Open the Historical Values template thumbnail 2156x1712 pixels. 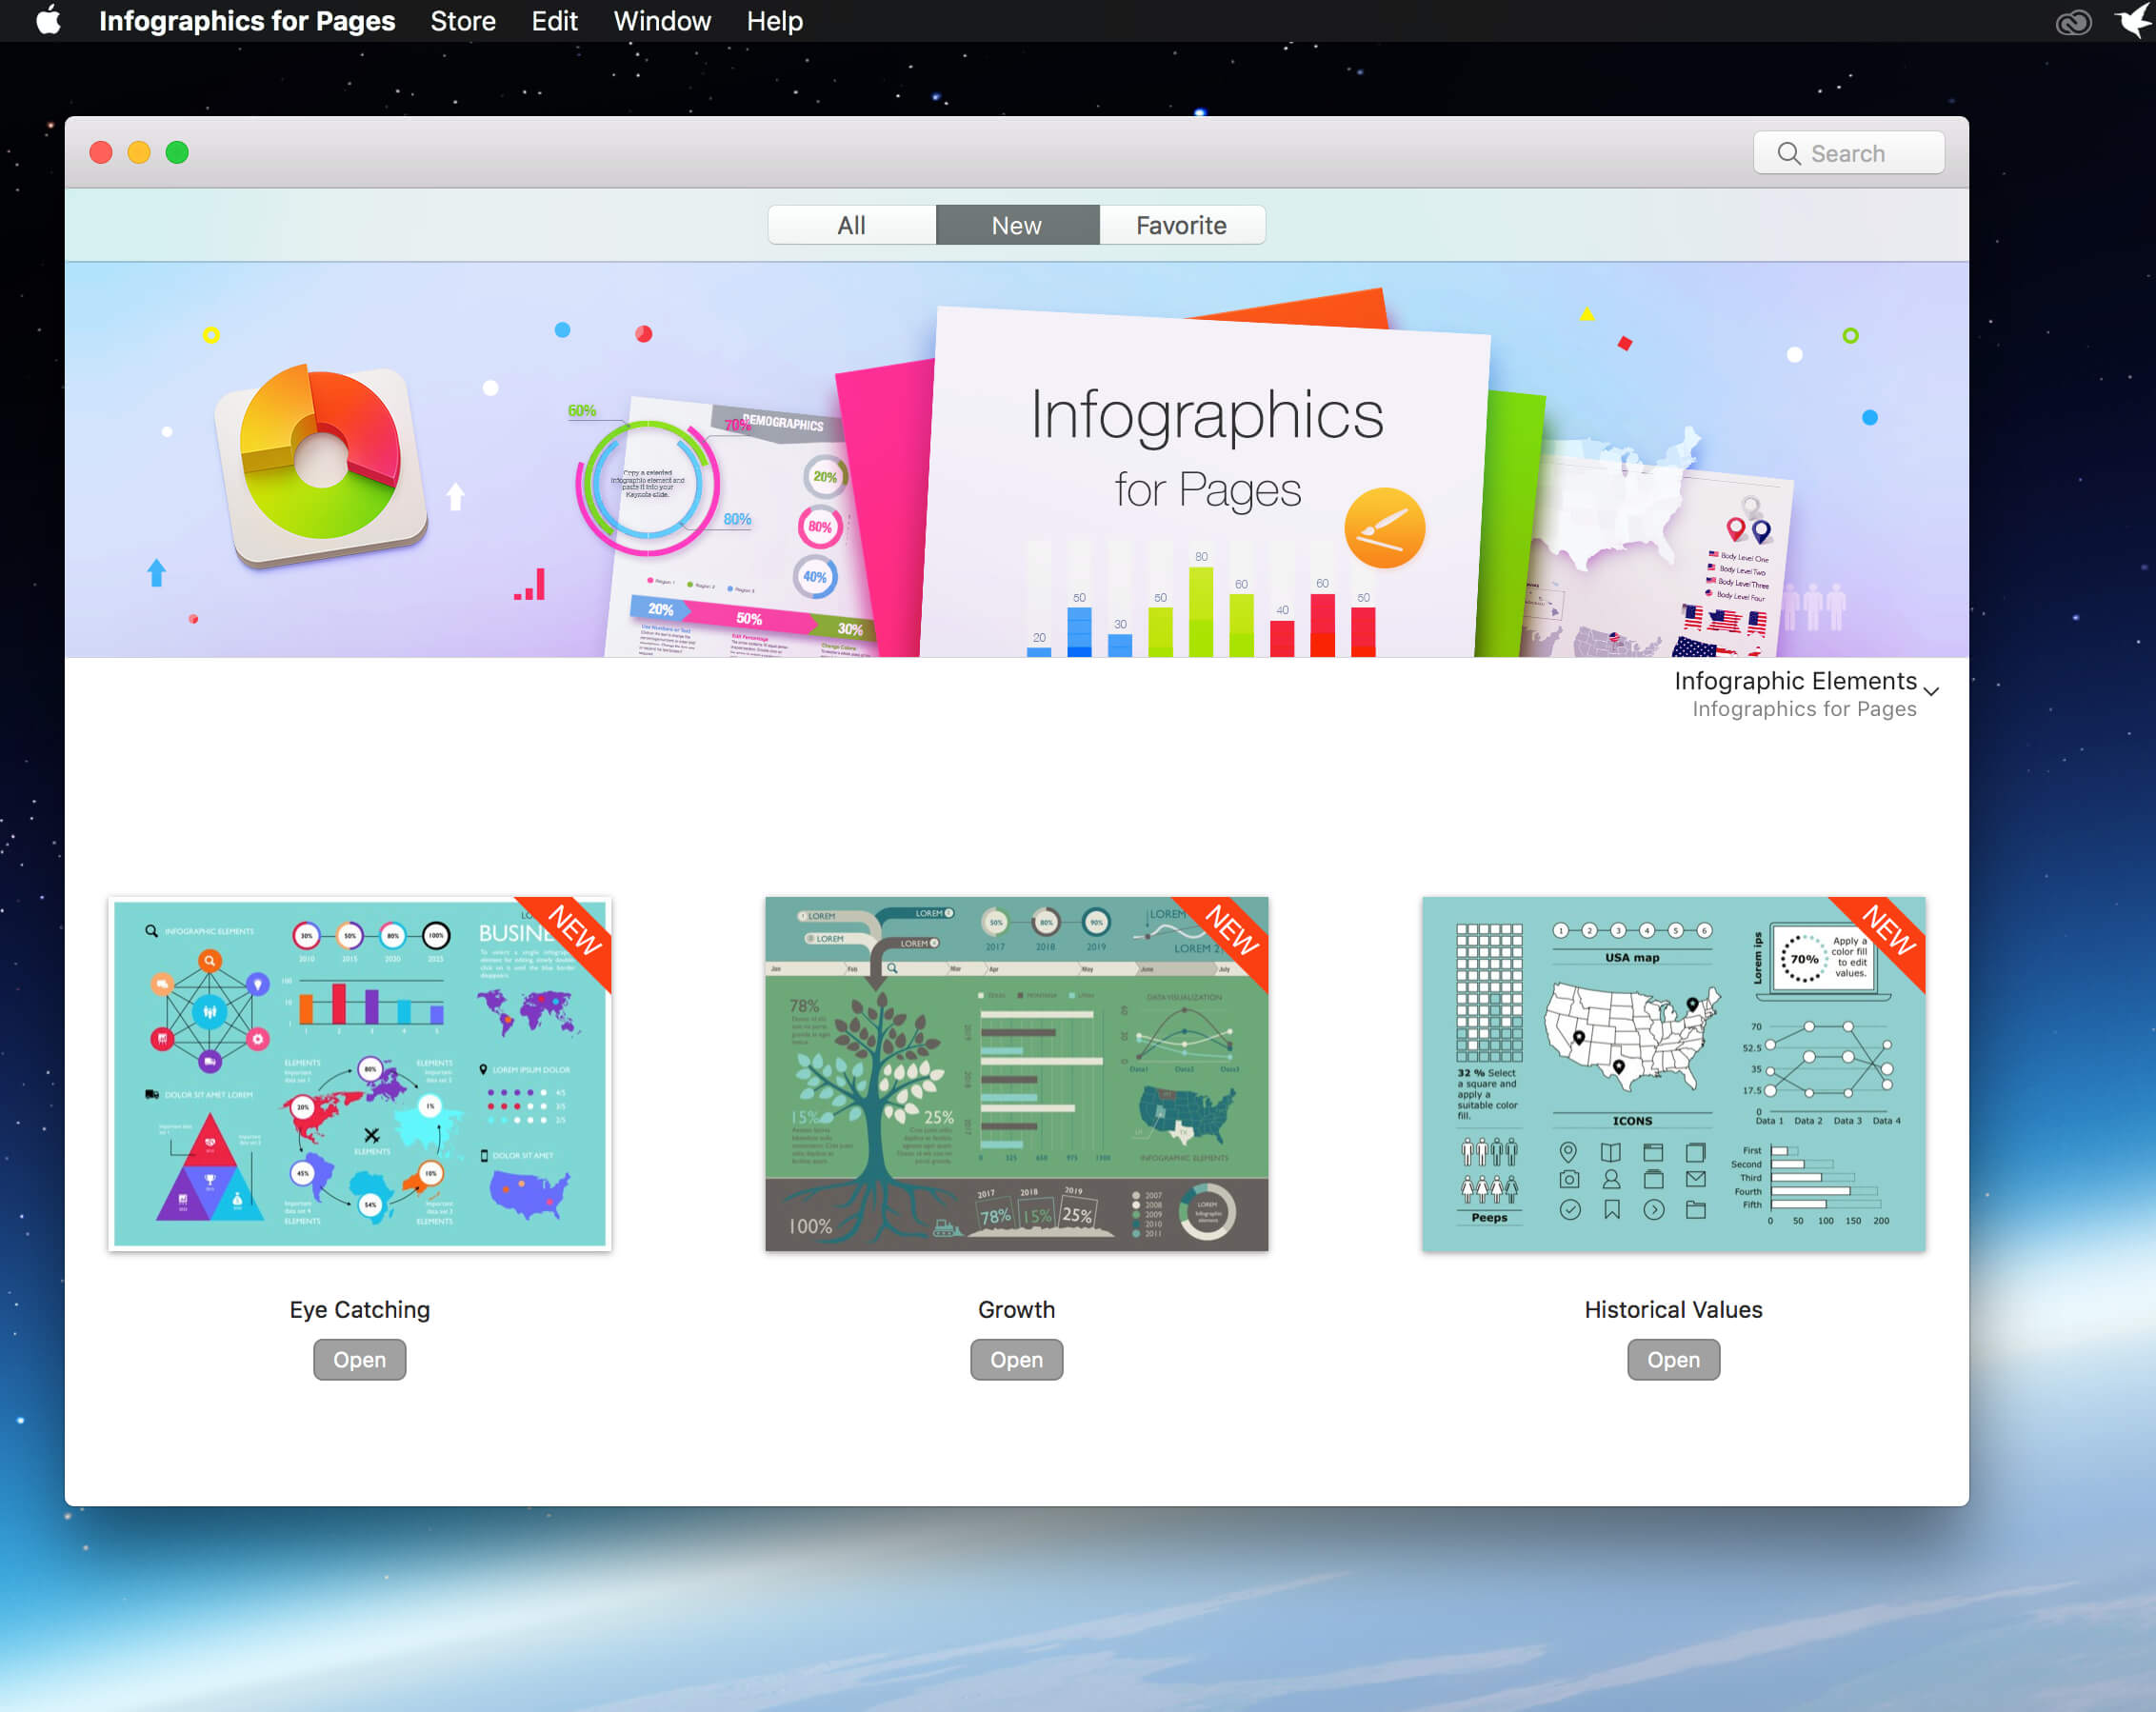(x=1674, y=1073)
